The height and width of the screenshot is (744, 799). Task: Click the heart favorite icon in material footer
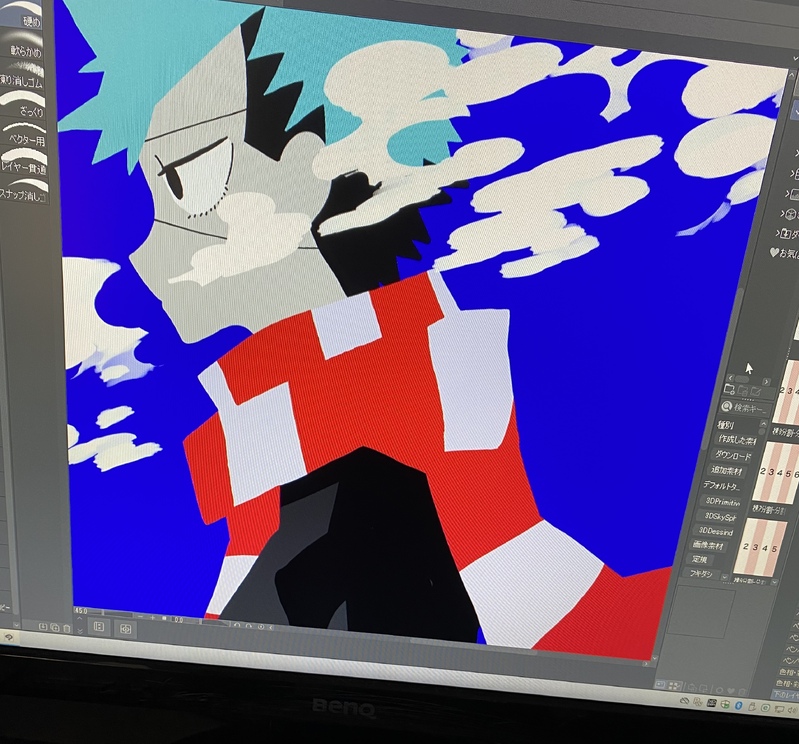pyautogui.click(x=731, y=690)
